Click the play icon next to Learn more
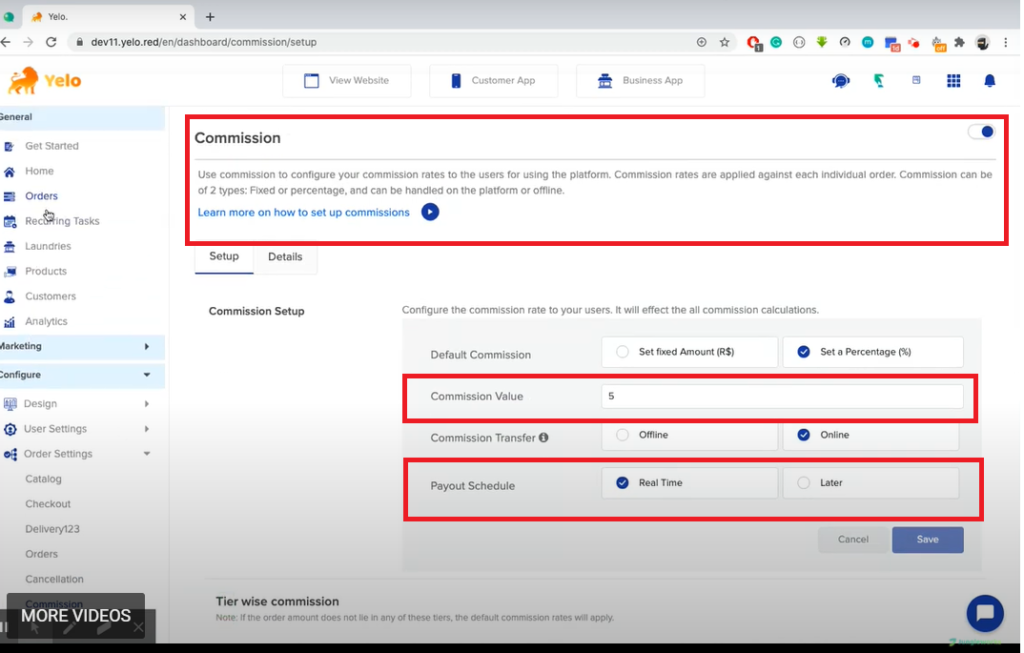The height and width of the screenshot is (653, 1024). coord(430,212)
